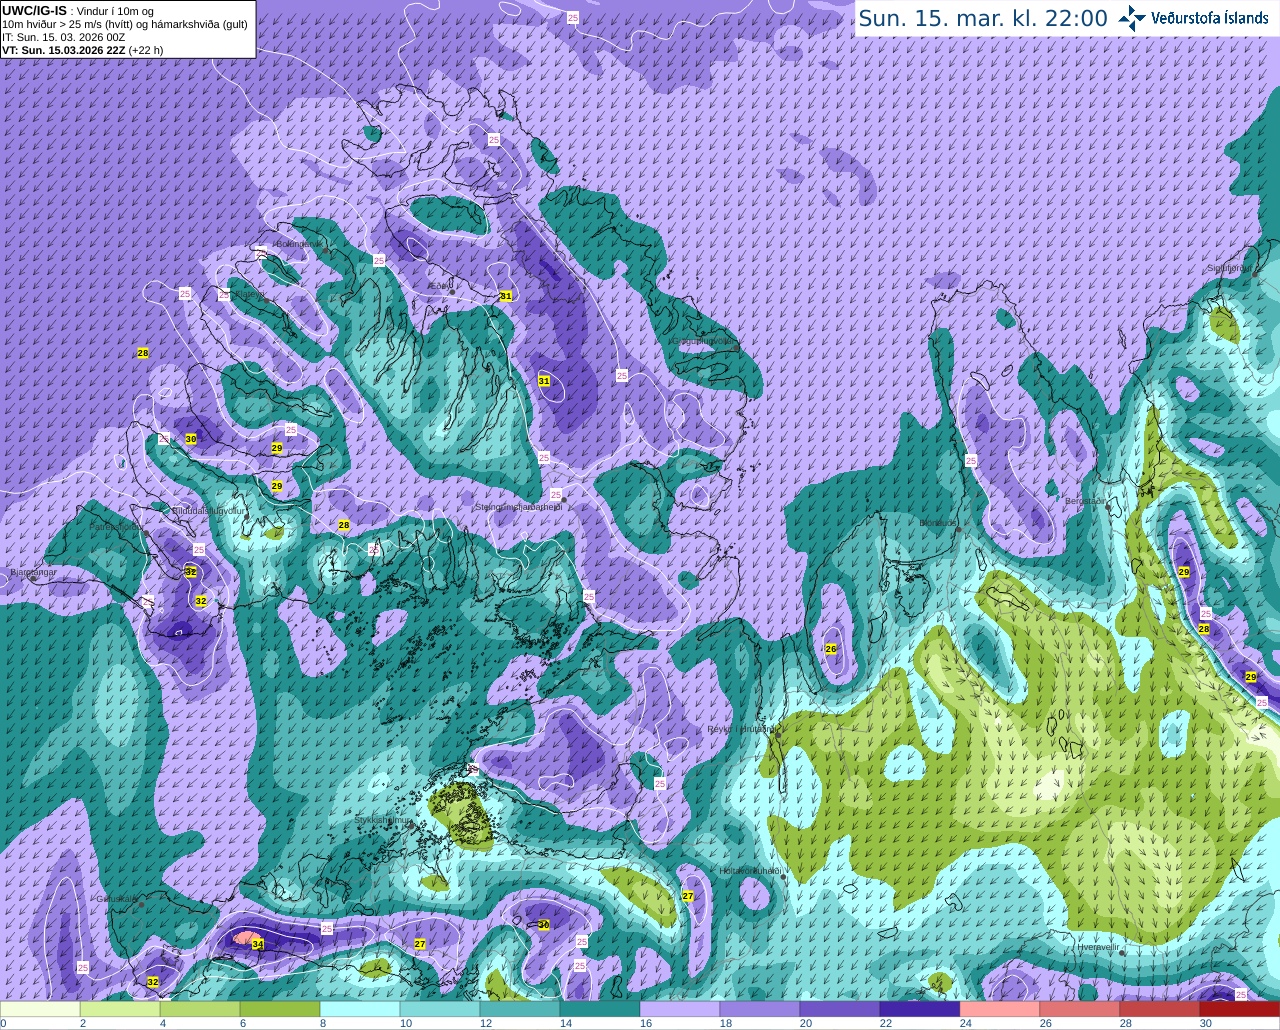Pick the 6–8 m/s olive green legend swatch
1280x1030 pixels.
[280, 1008]
